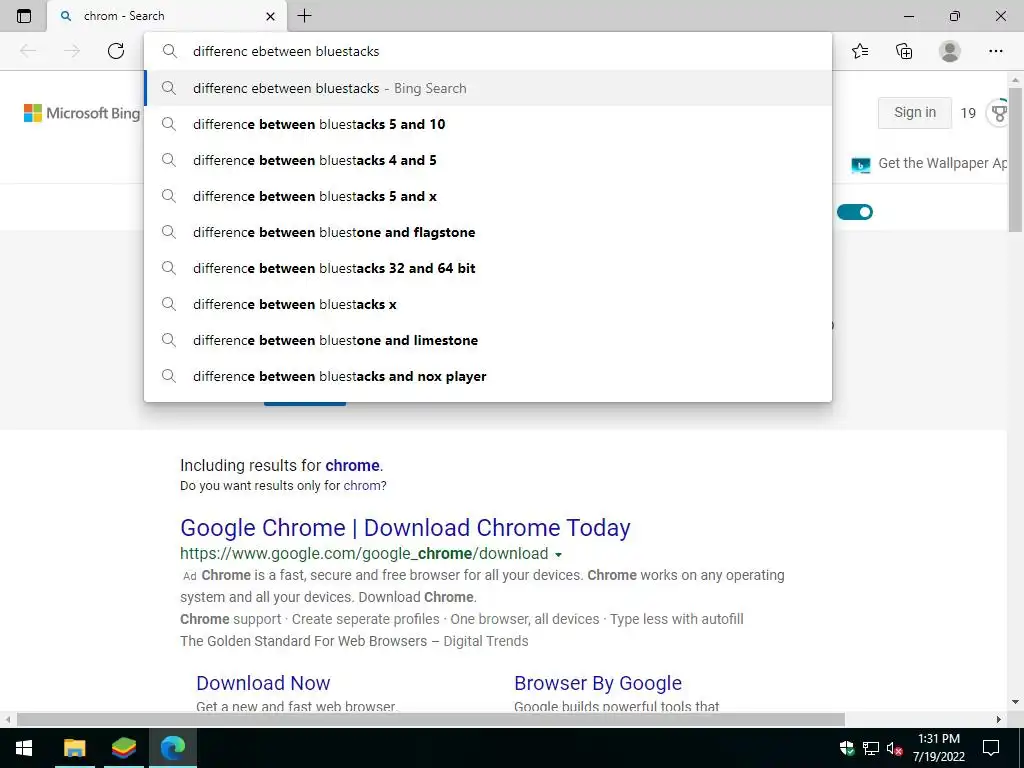Choose suggestion 'bluestacks 5 and 10'
Image resolution: width=1024 pixels, height=768 pixels.
[488, 124]
